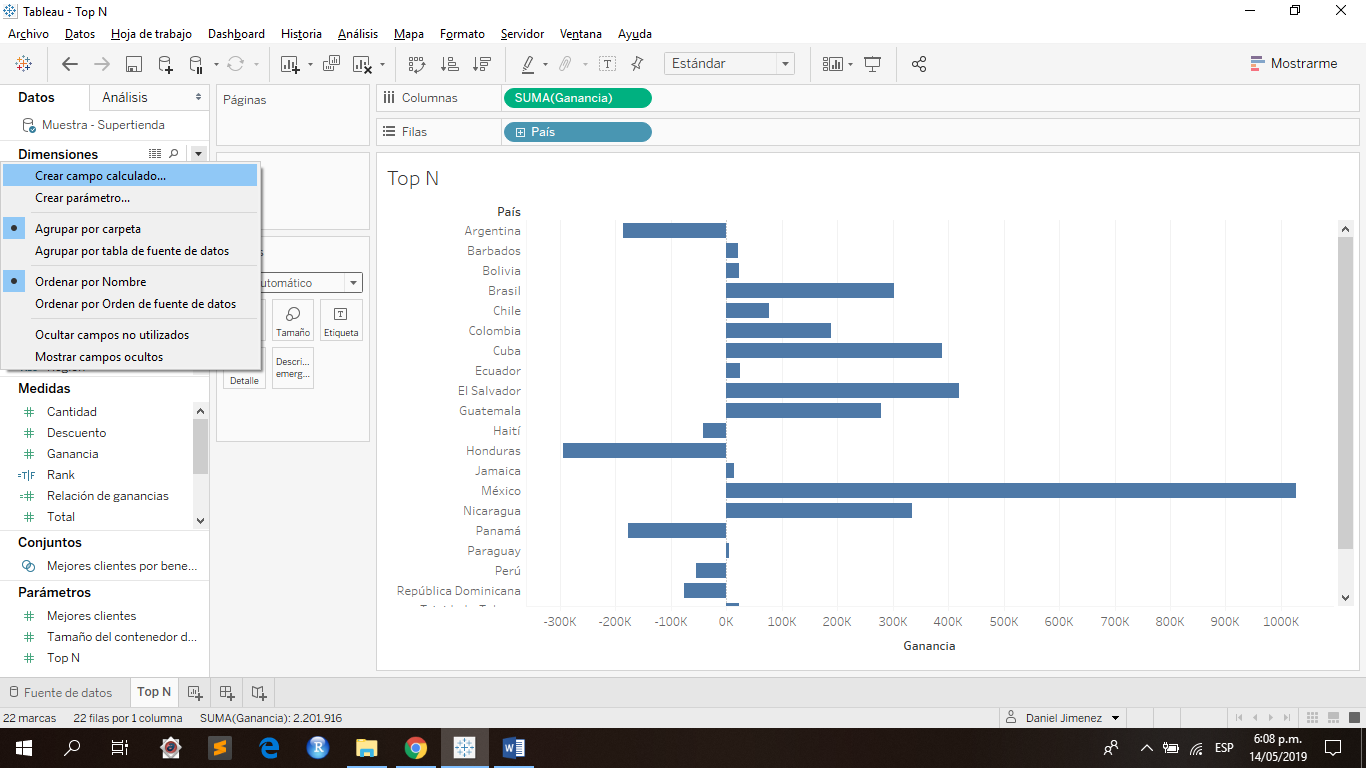The image size is (1366, 768).
Task: Click the save workbook icon
Action: (x=133, y=63)
